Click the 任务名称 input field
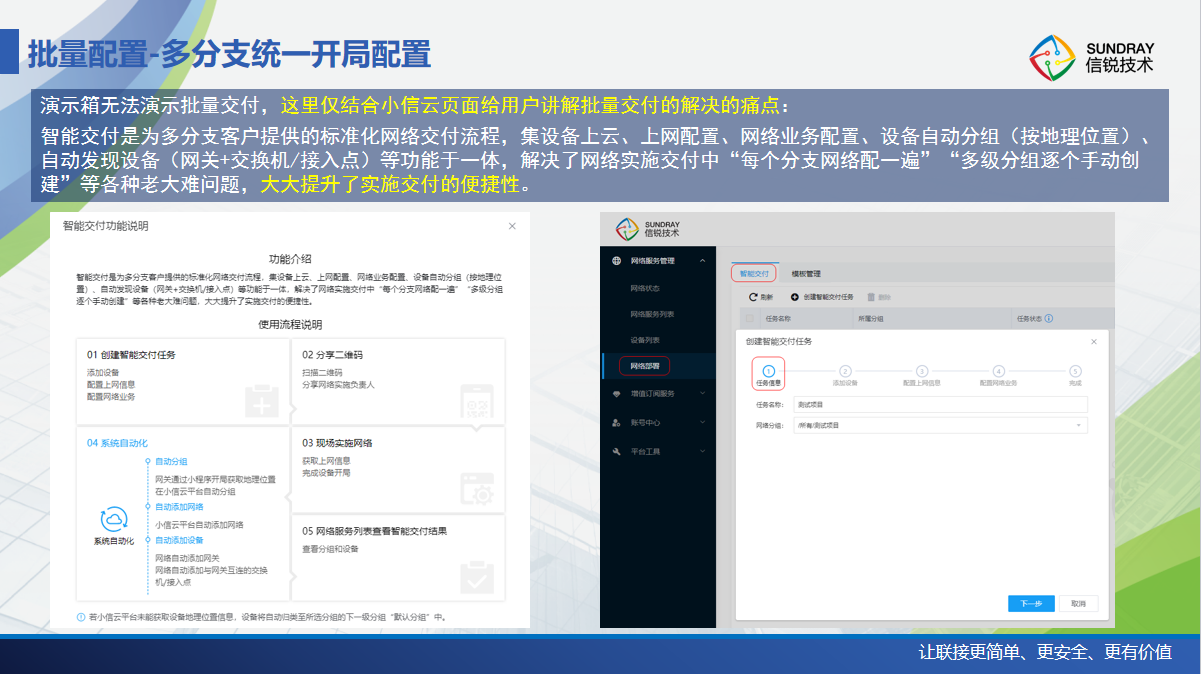Viewport: 1201px width, 674px height. [939, 405]
